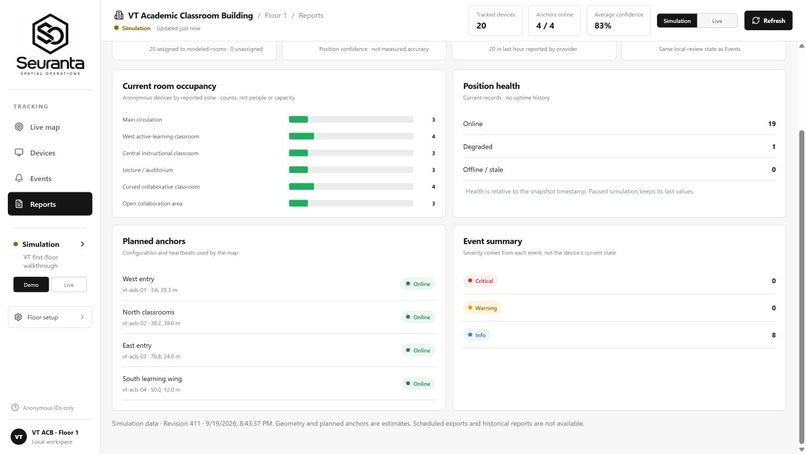Click the Online health row
806x454 pixels.
pos(619,123)
